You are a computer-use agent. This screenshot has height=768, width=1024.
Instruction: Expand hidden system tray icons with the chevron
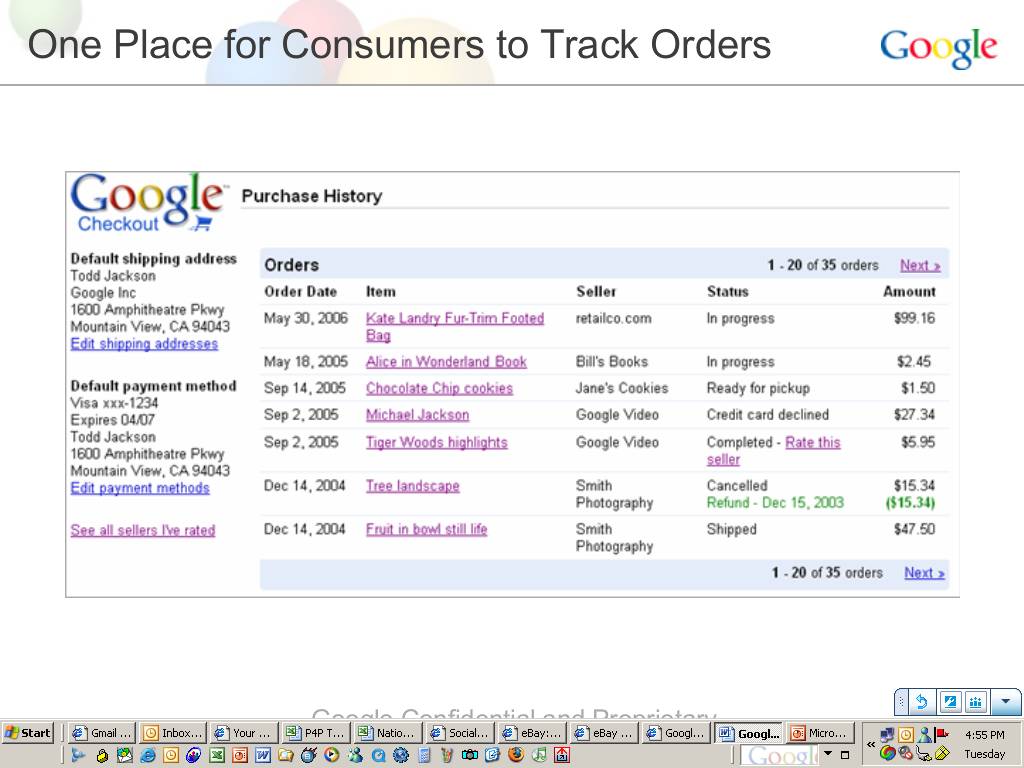(871, 744)
